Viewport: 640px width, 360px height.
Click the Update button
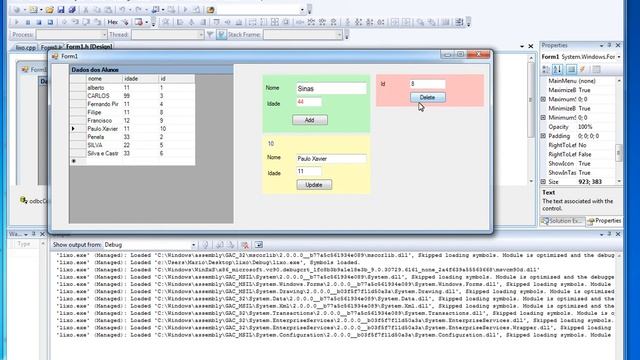[x=314, y=185]
